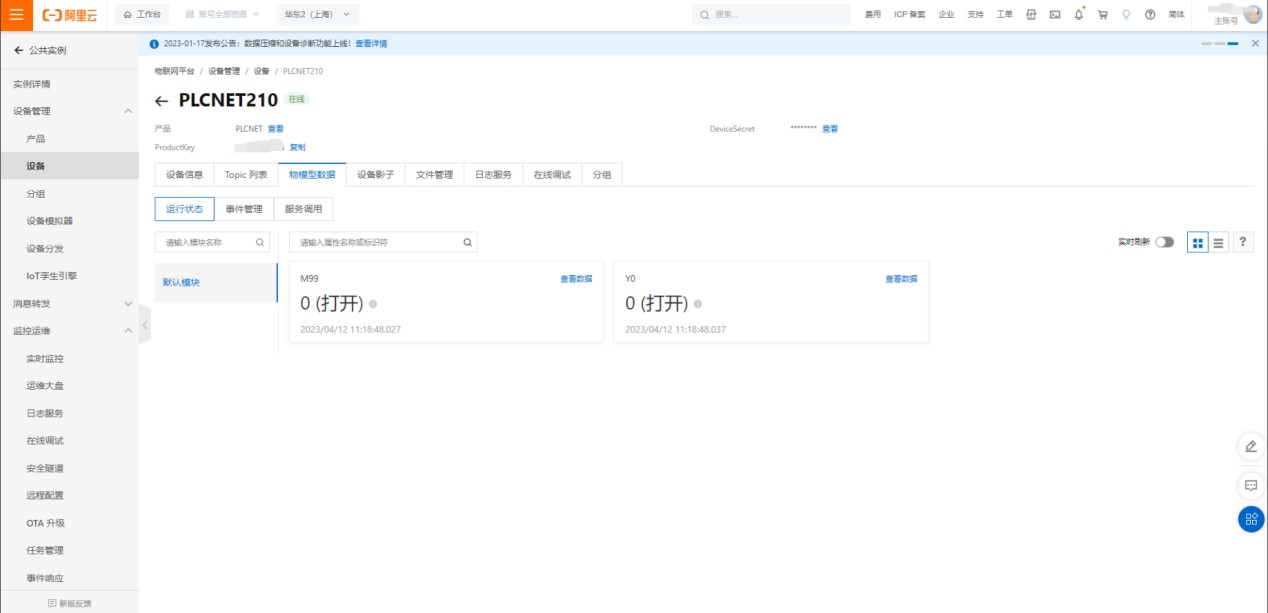
Task: Open the floating feedback chat icon
Action: [x=1251, y=485]
